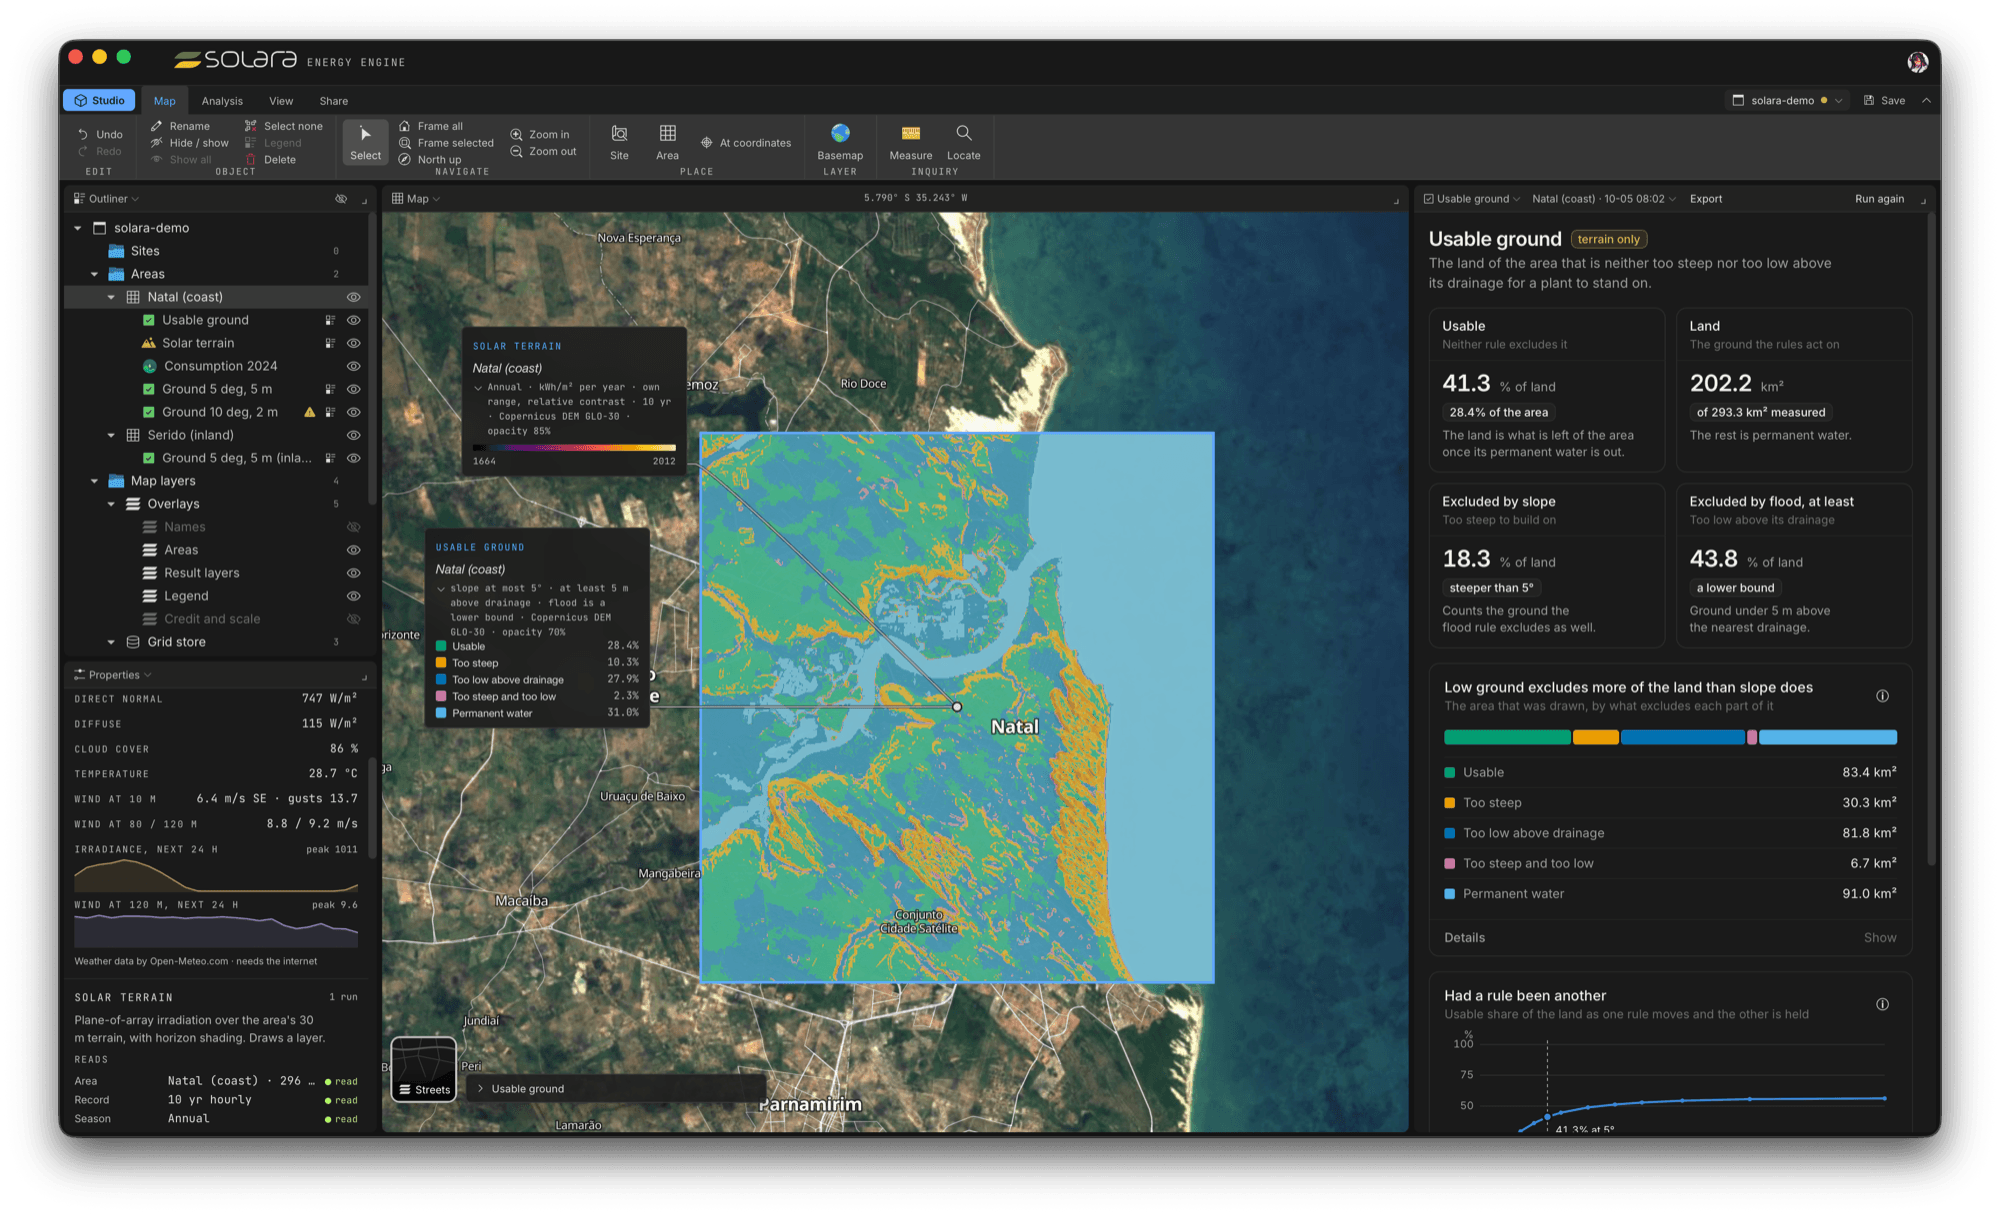Delete the selected object
The width and height of the screenshot is (2000, 1215).
coord(270,160)
